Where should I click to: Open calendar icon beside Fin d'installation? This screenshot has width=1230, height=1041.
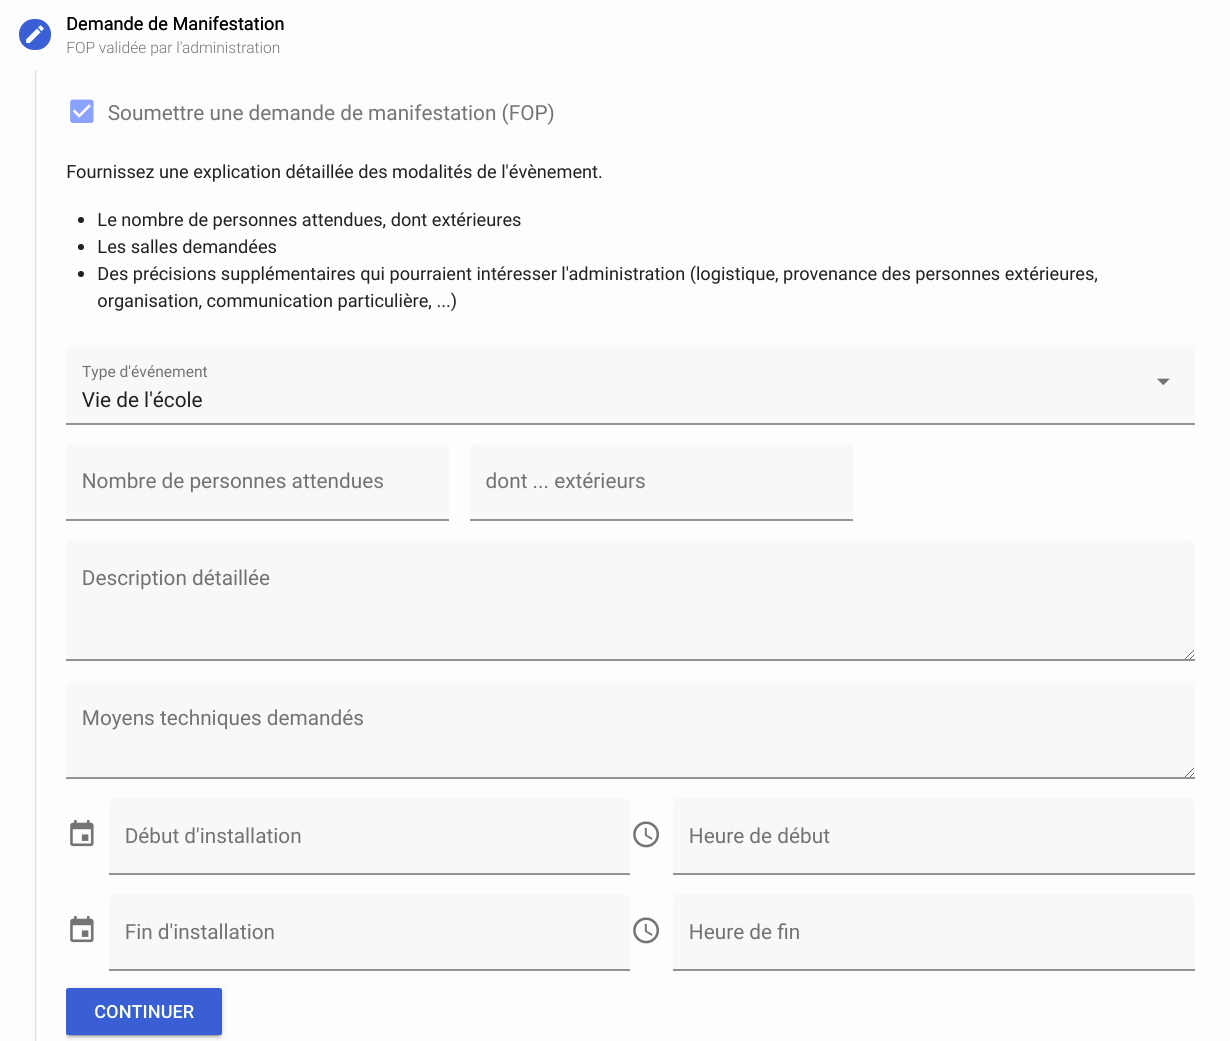(x=82, y=930)
